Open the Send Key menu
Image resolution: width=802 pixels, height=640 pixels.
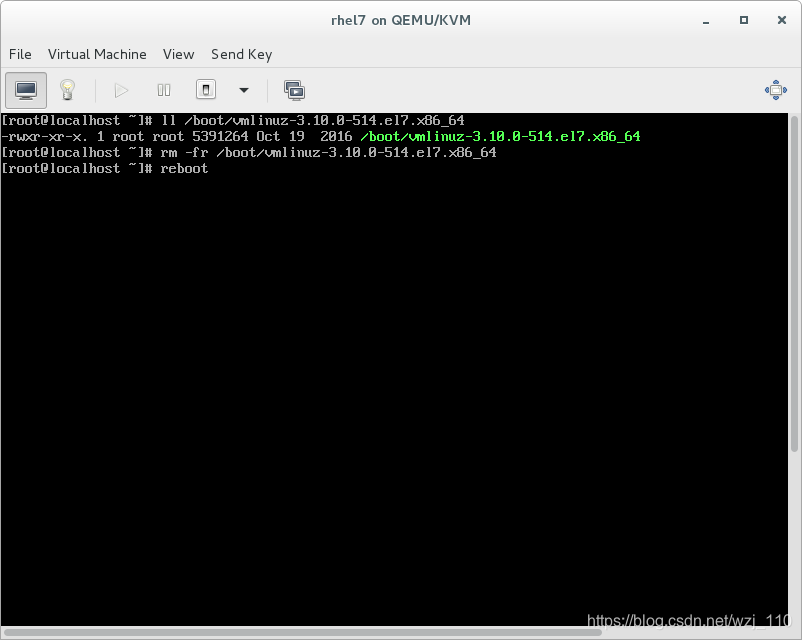point(241,54)
